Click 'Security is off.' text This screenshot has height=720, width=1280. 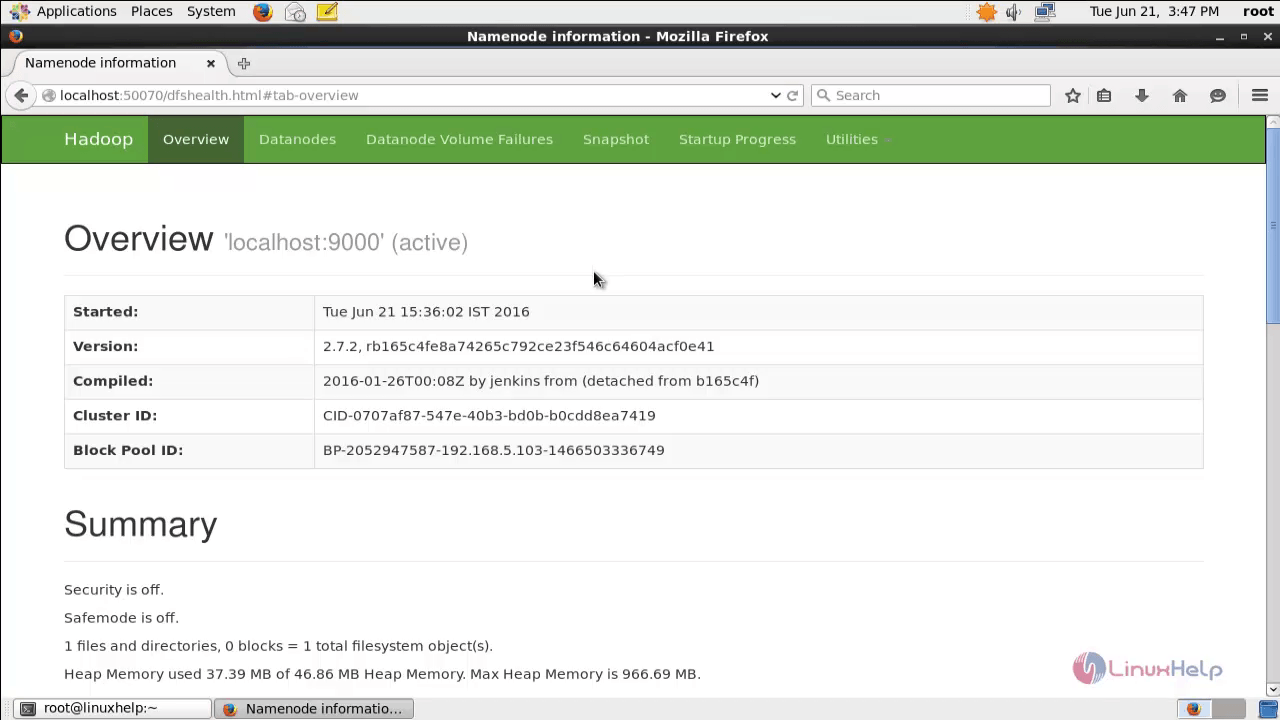(x=114, y=590)
